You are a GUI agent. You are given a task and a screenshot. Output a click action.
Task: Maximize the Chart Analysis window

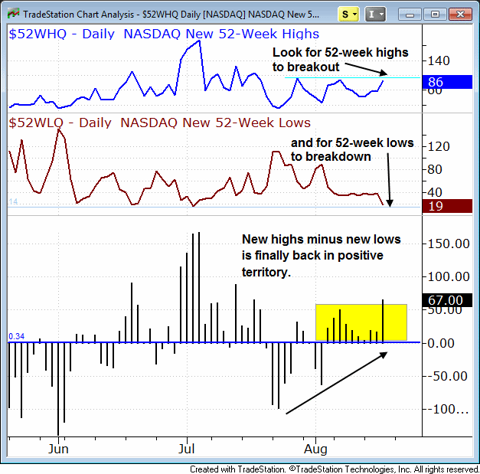[435, 14]
